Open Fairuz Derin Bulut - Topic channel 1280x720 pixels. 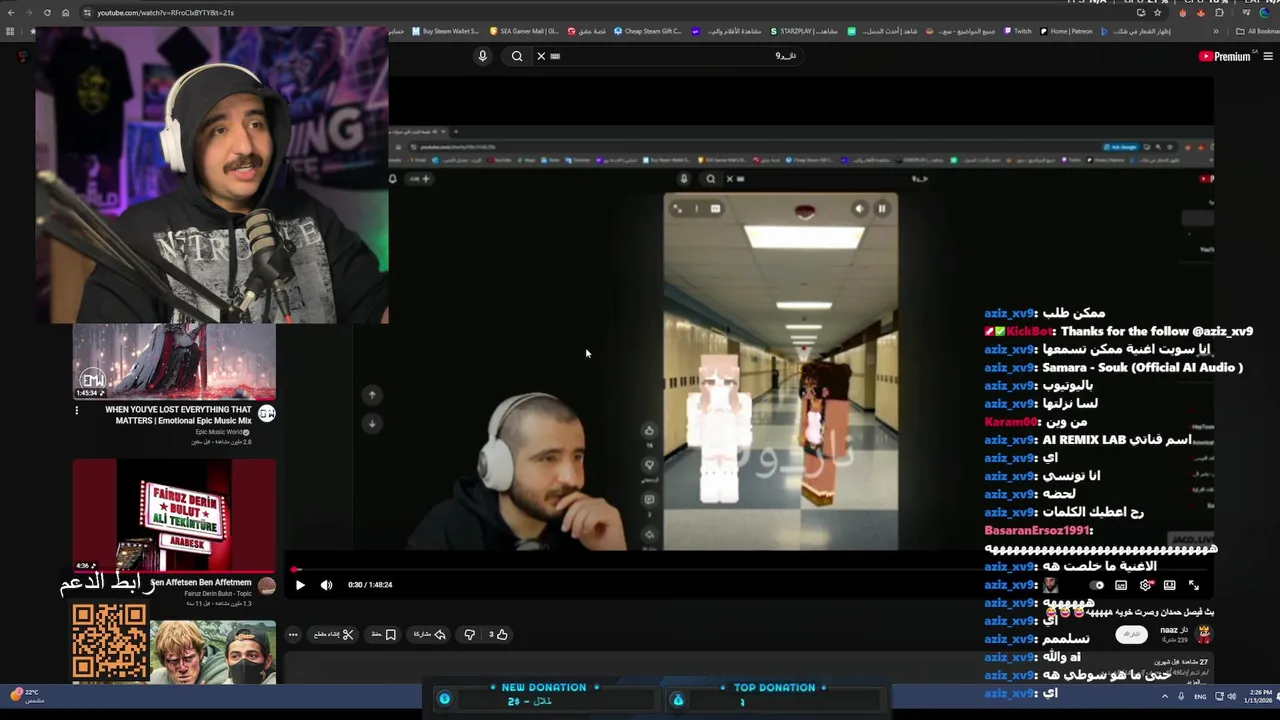pyautogui.click(x=218, y=594)
